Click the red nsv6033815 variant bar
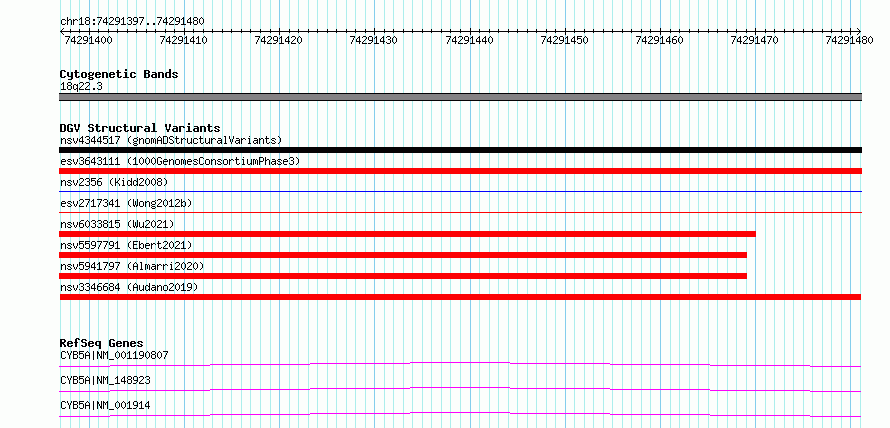 [408, 234]
